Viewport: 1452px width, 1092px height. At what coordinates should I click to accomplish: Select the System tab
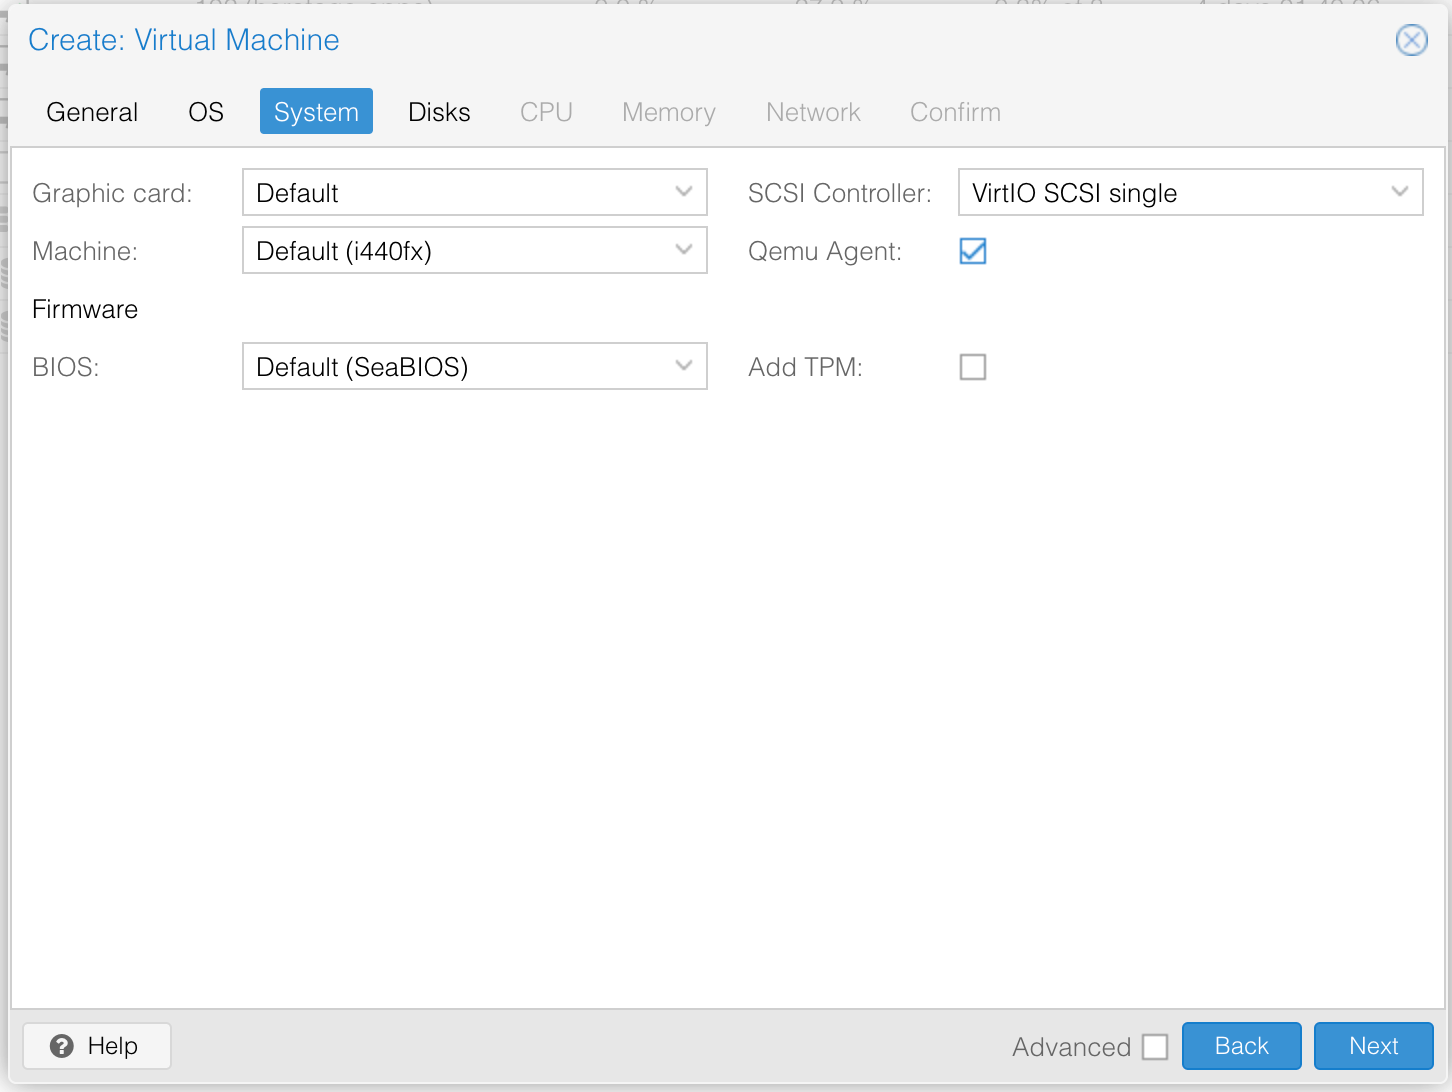pyautogui.click(x=316, y=112)
